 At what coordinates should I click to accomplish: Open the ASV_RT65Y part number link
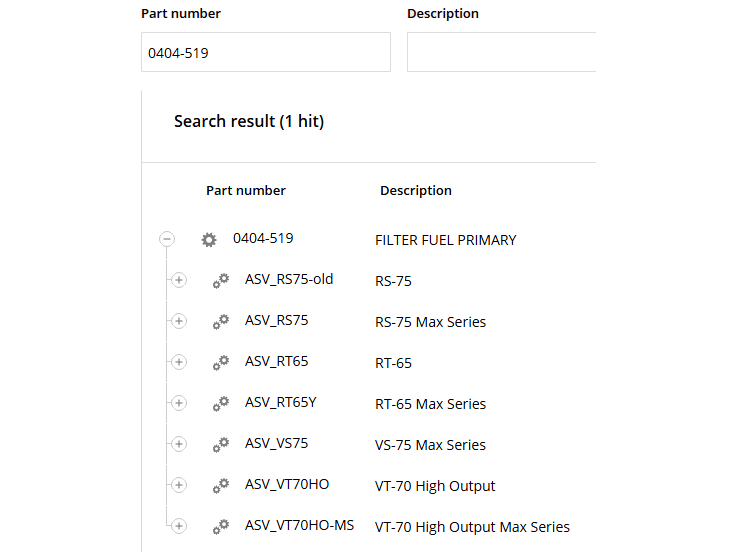point(280,402)
